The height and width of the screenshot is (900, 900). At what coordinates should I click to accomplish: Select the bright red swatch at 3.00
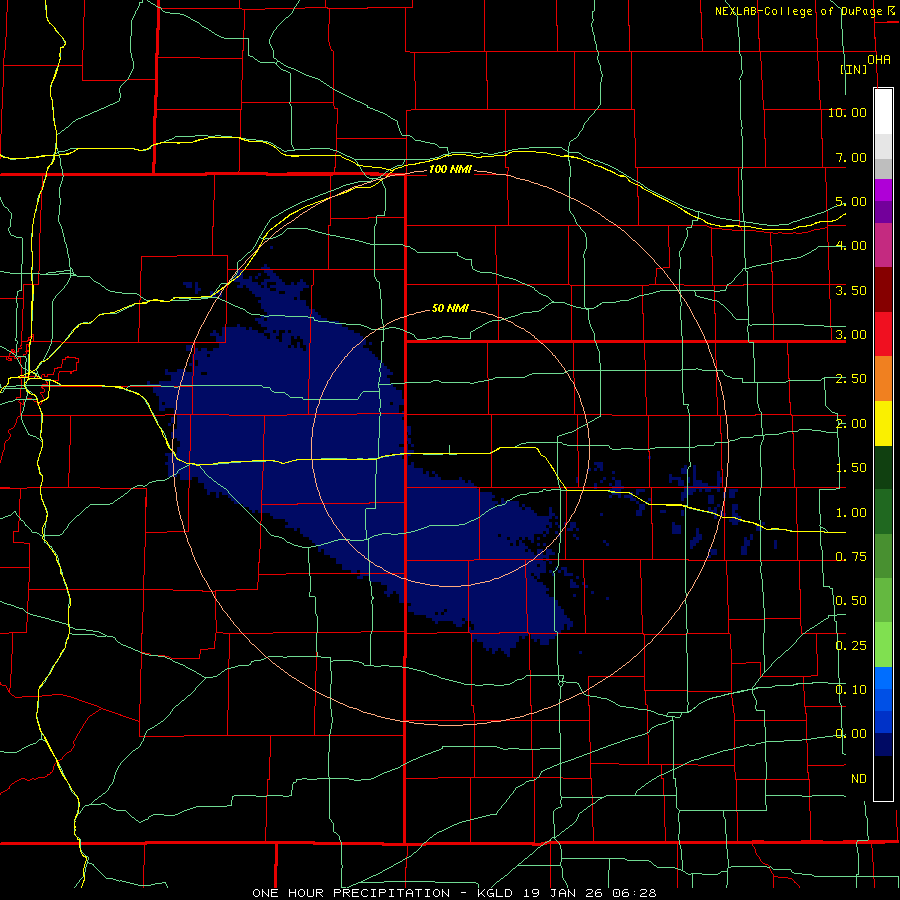point(883,334)
